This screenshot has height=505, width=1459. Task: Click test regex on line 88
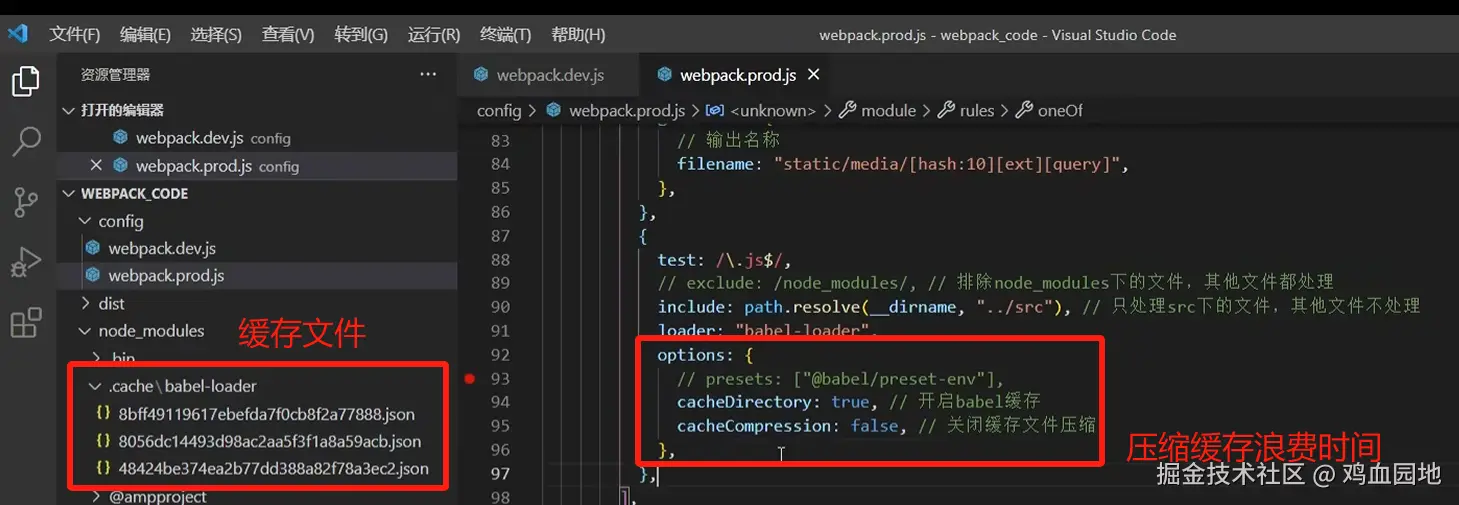(749, 259)
